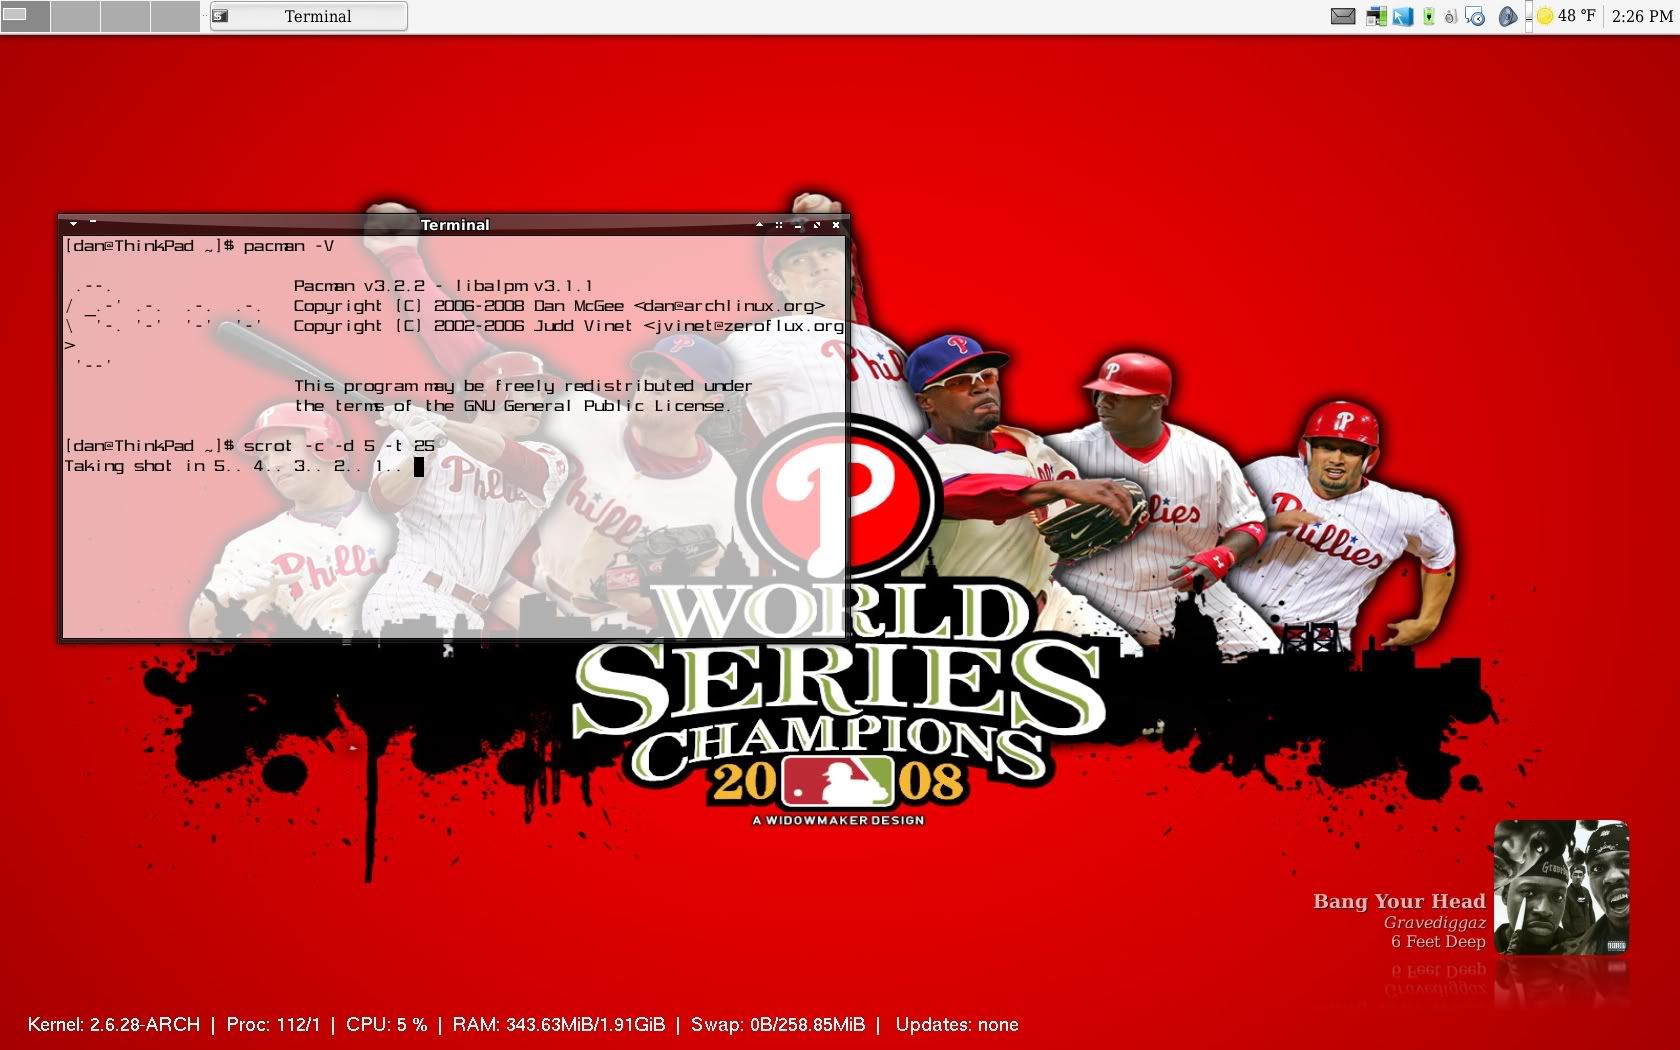Click the 'Gravediggaz' artist name

coord(1434,922)
